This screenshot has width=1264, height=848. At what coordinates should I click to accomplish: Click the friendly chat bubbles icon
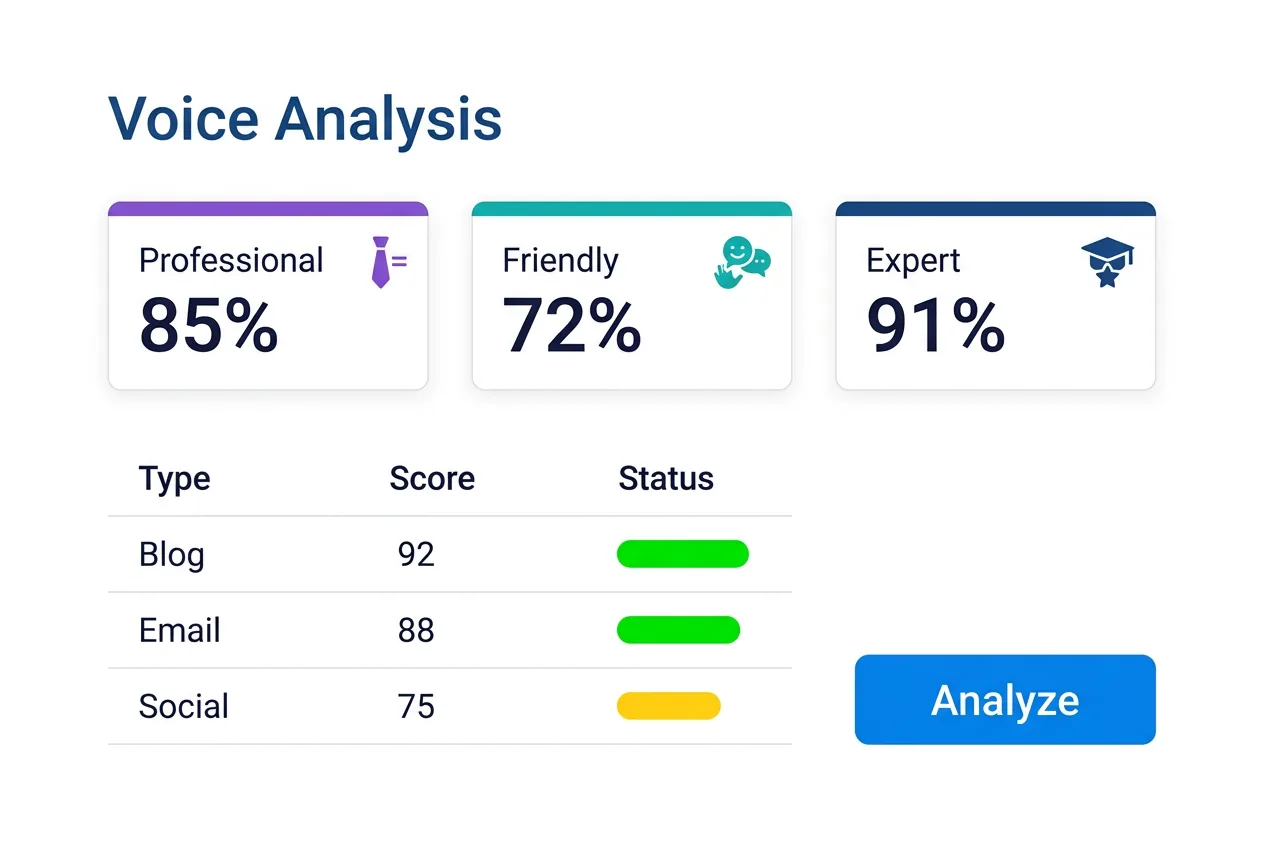742,262
